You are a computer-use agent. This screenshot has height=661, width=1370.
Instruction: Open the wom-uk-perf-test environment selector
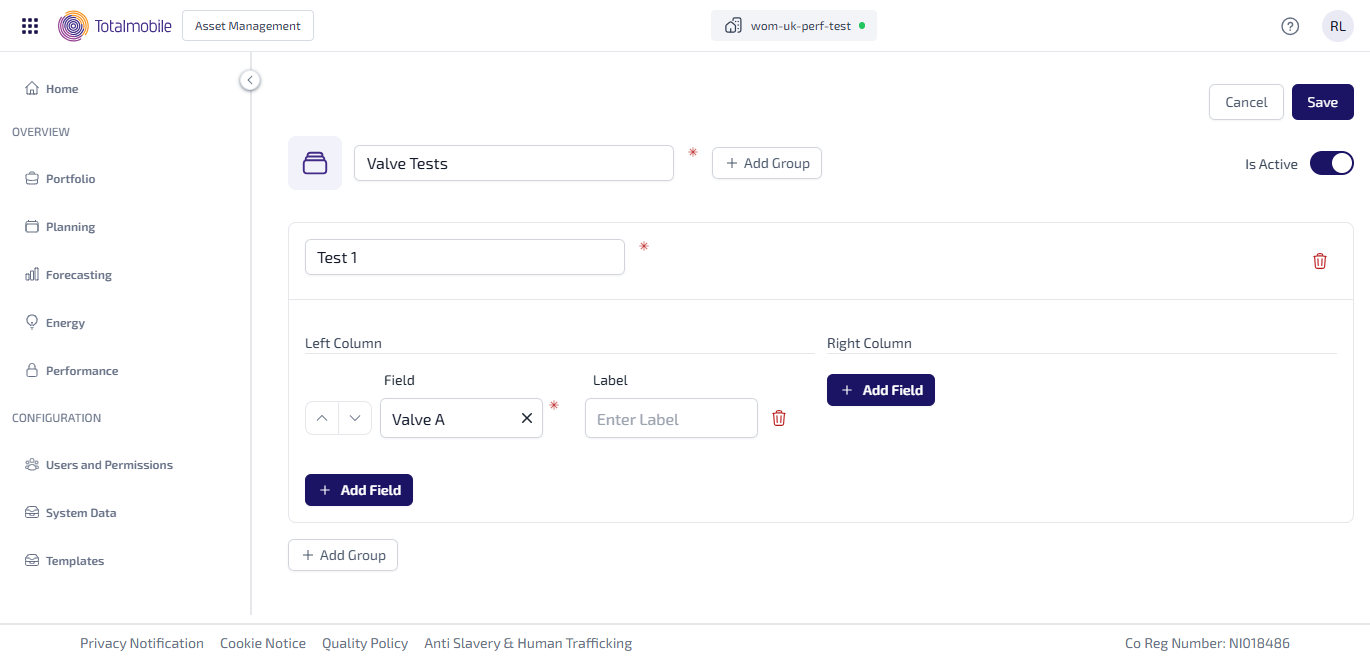tap(794, 26)
